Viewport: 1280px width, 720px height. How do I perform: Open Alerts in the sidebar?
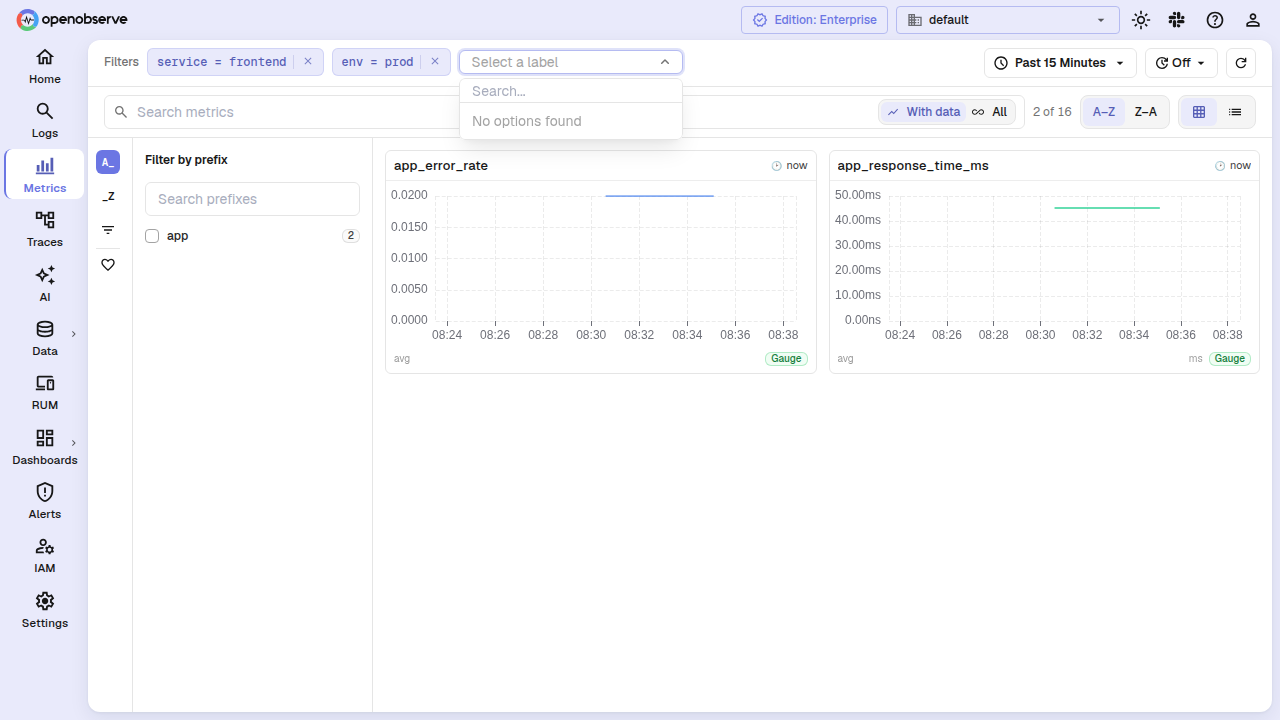(44, 501)
